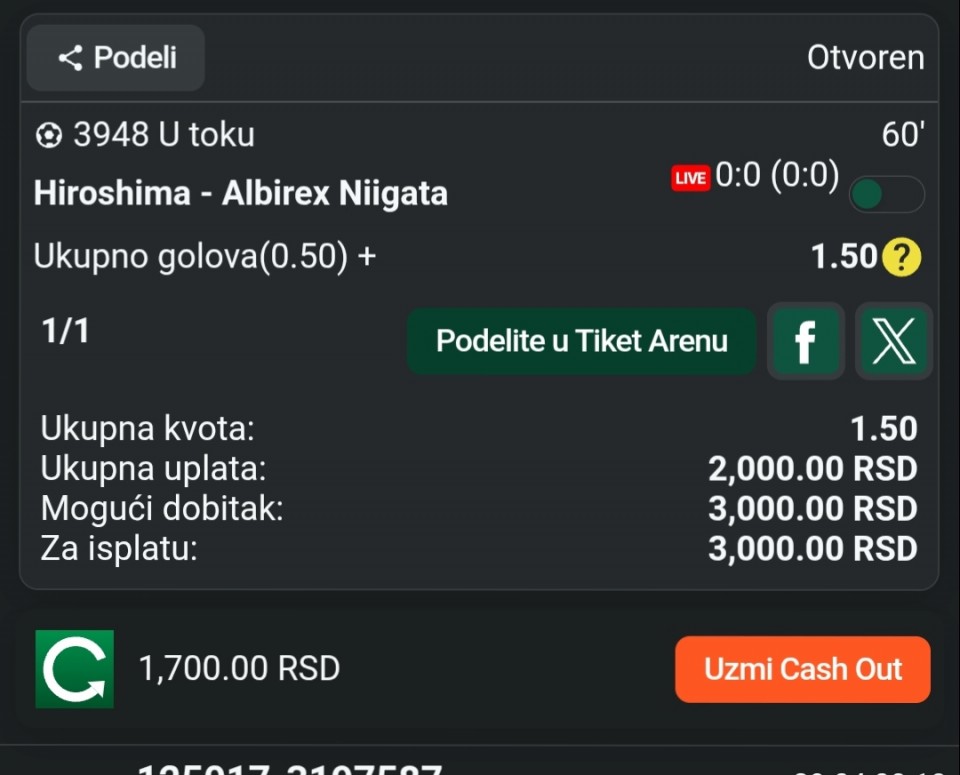
Task: Share the ticket on X
Action: click(x=893, y=341)
